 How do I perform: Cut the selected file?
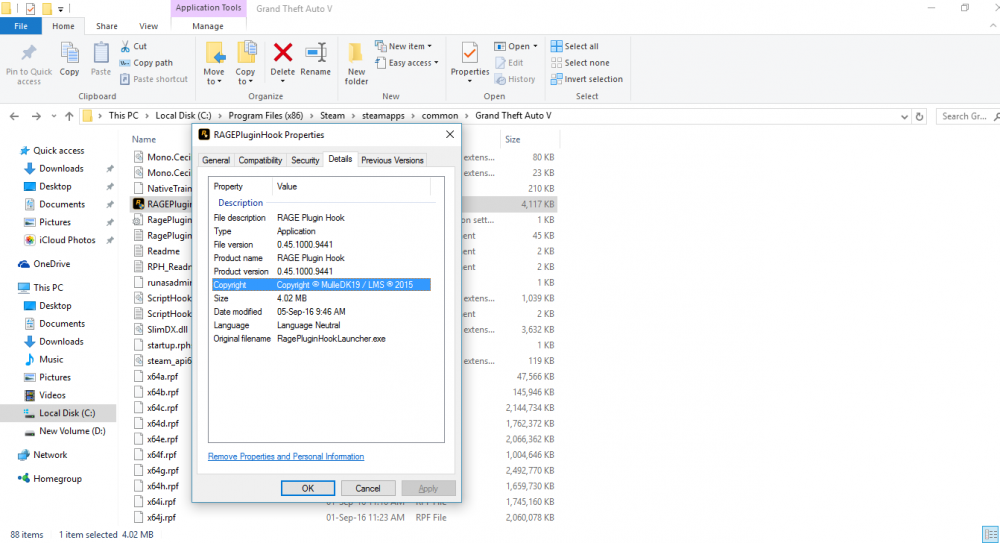click(134, 46)
